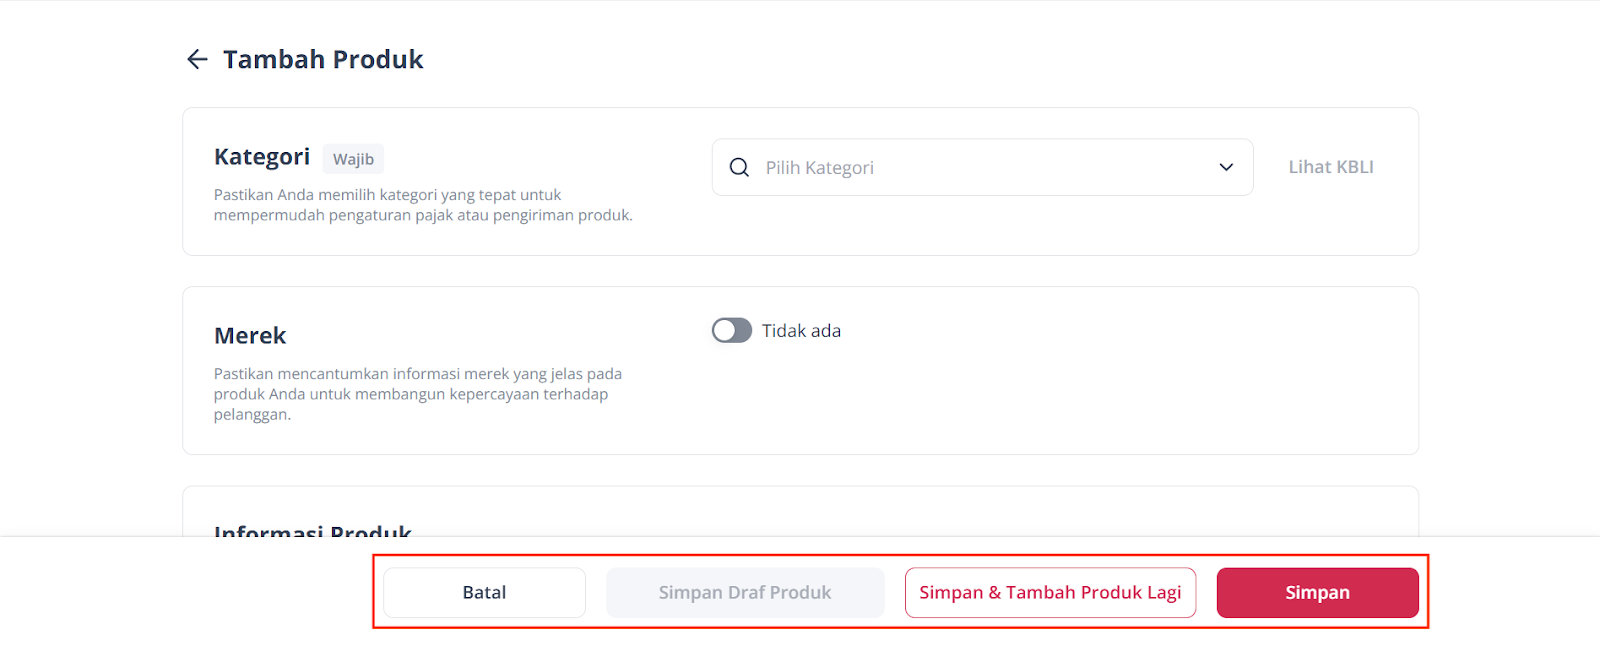Select the Kategori section heading

click(x=262, y=157)
